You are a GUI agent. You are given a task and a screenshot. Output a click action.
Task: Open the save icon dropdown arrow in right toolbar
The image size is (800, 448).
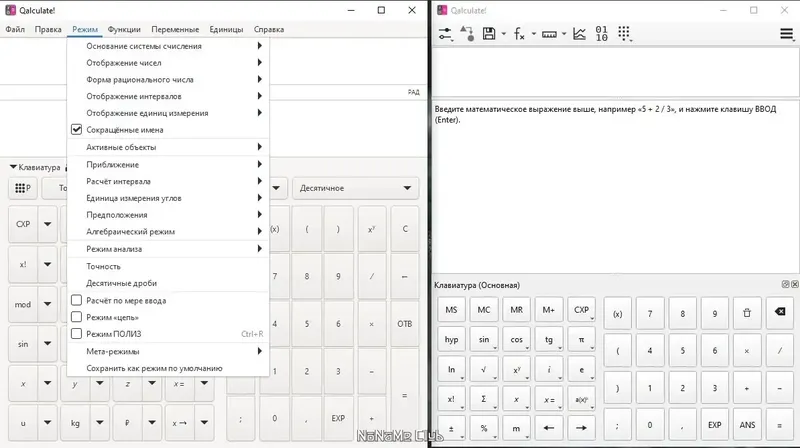[504, 34]
